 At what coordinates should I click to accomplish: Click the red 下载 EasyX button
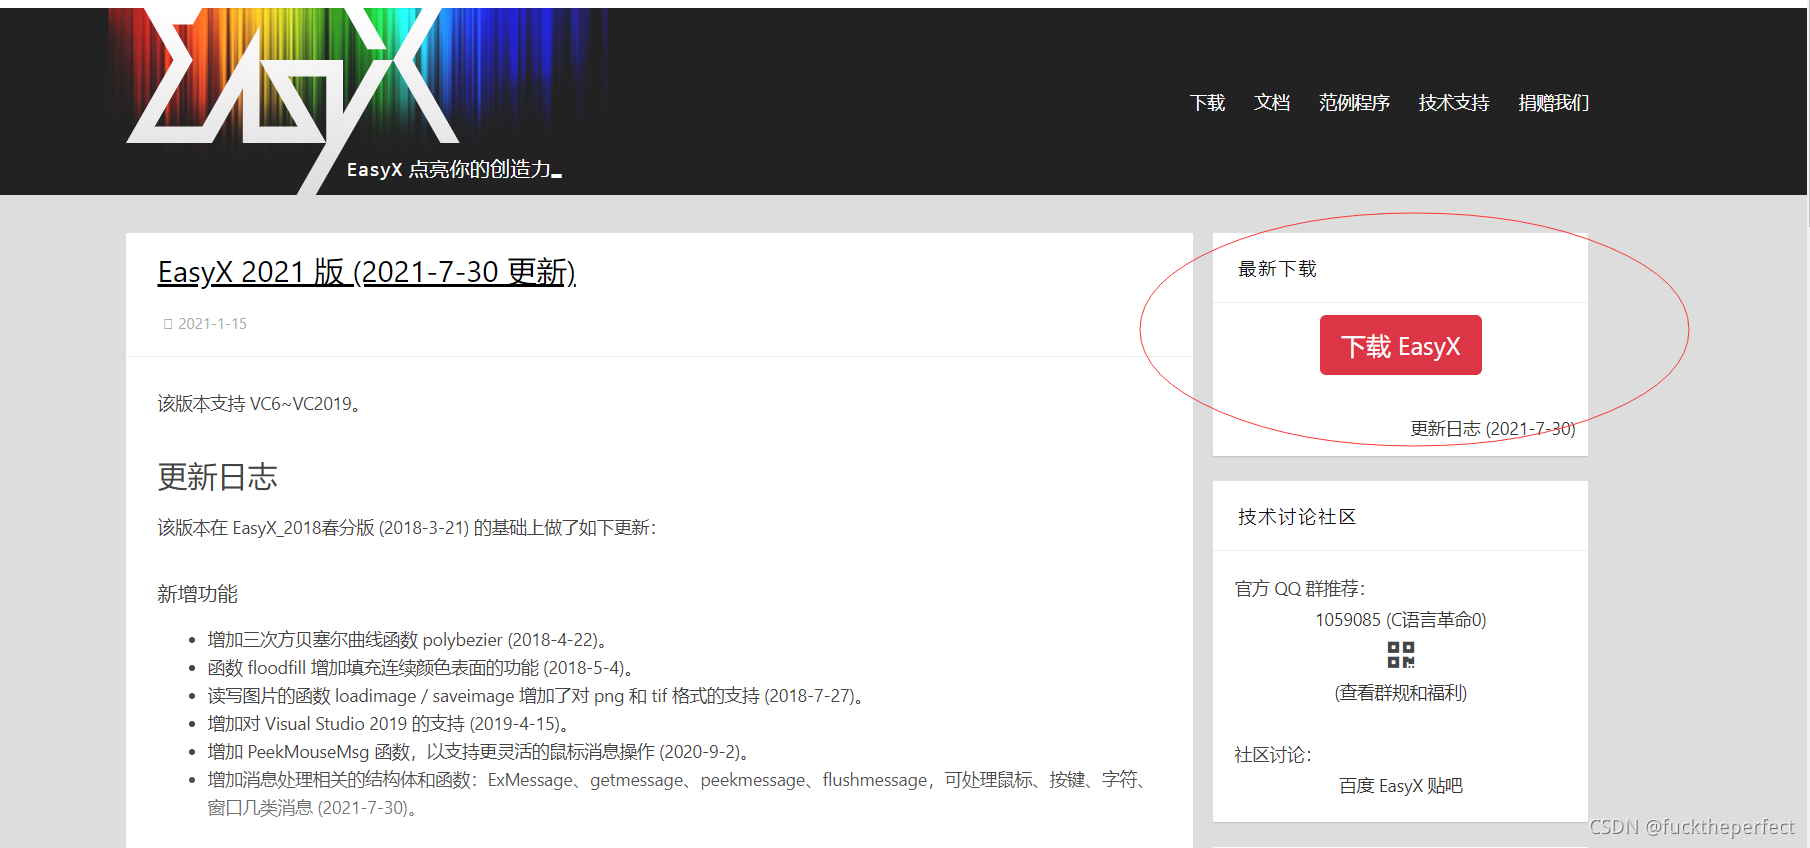(x=1400, y=345)
